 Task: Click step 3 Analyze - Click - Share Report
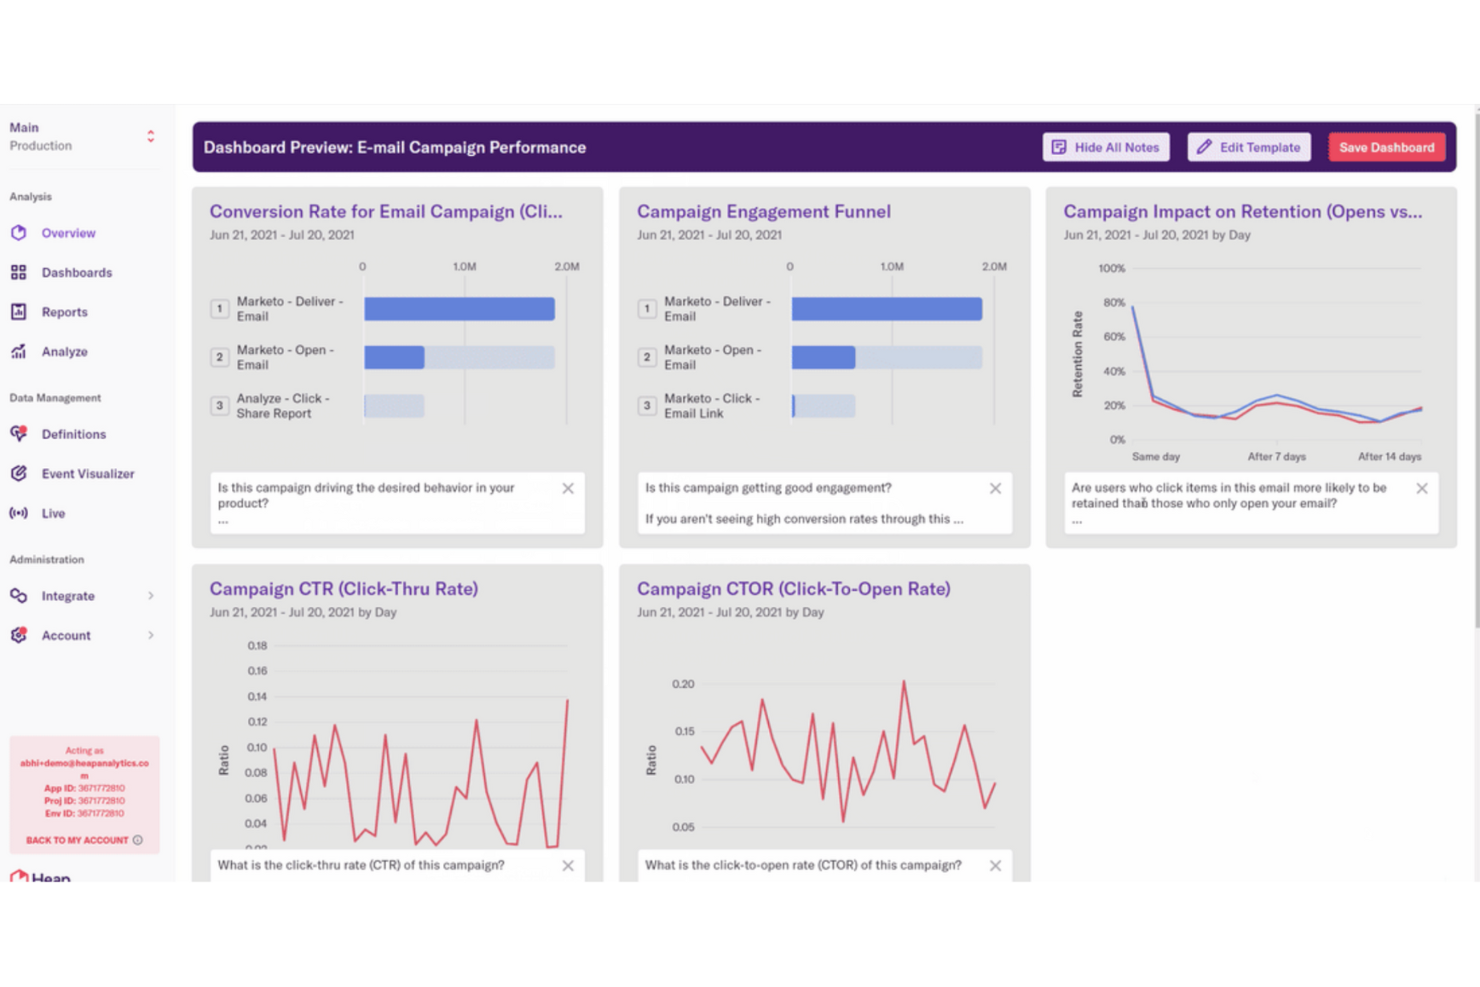(x=283, y=406)
